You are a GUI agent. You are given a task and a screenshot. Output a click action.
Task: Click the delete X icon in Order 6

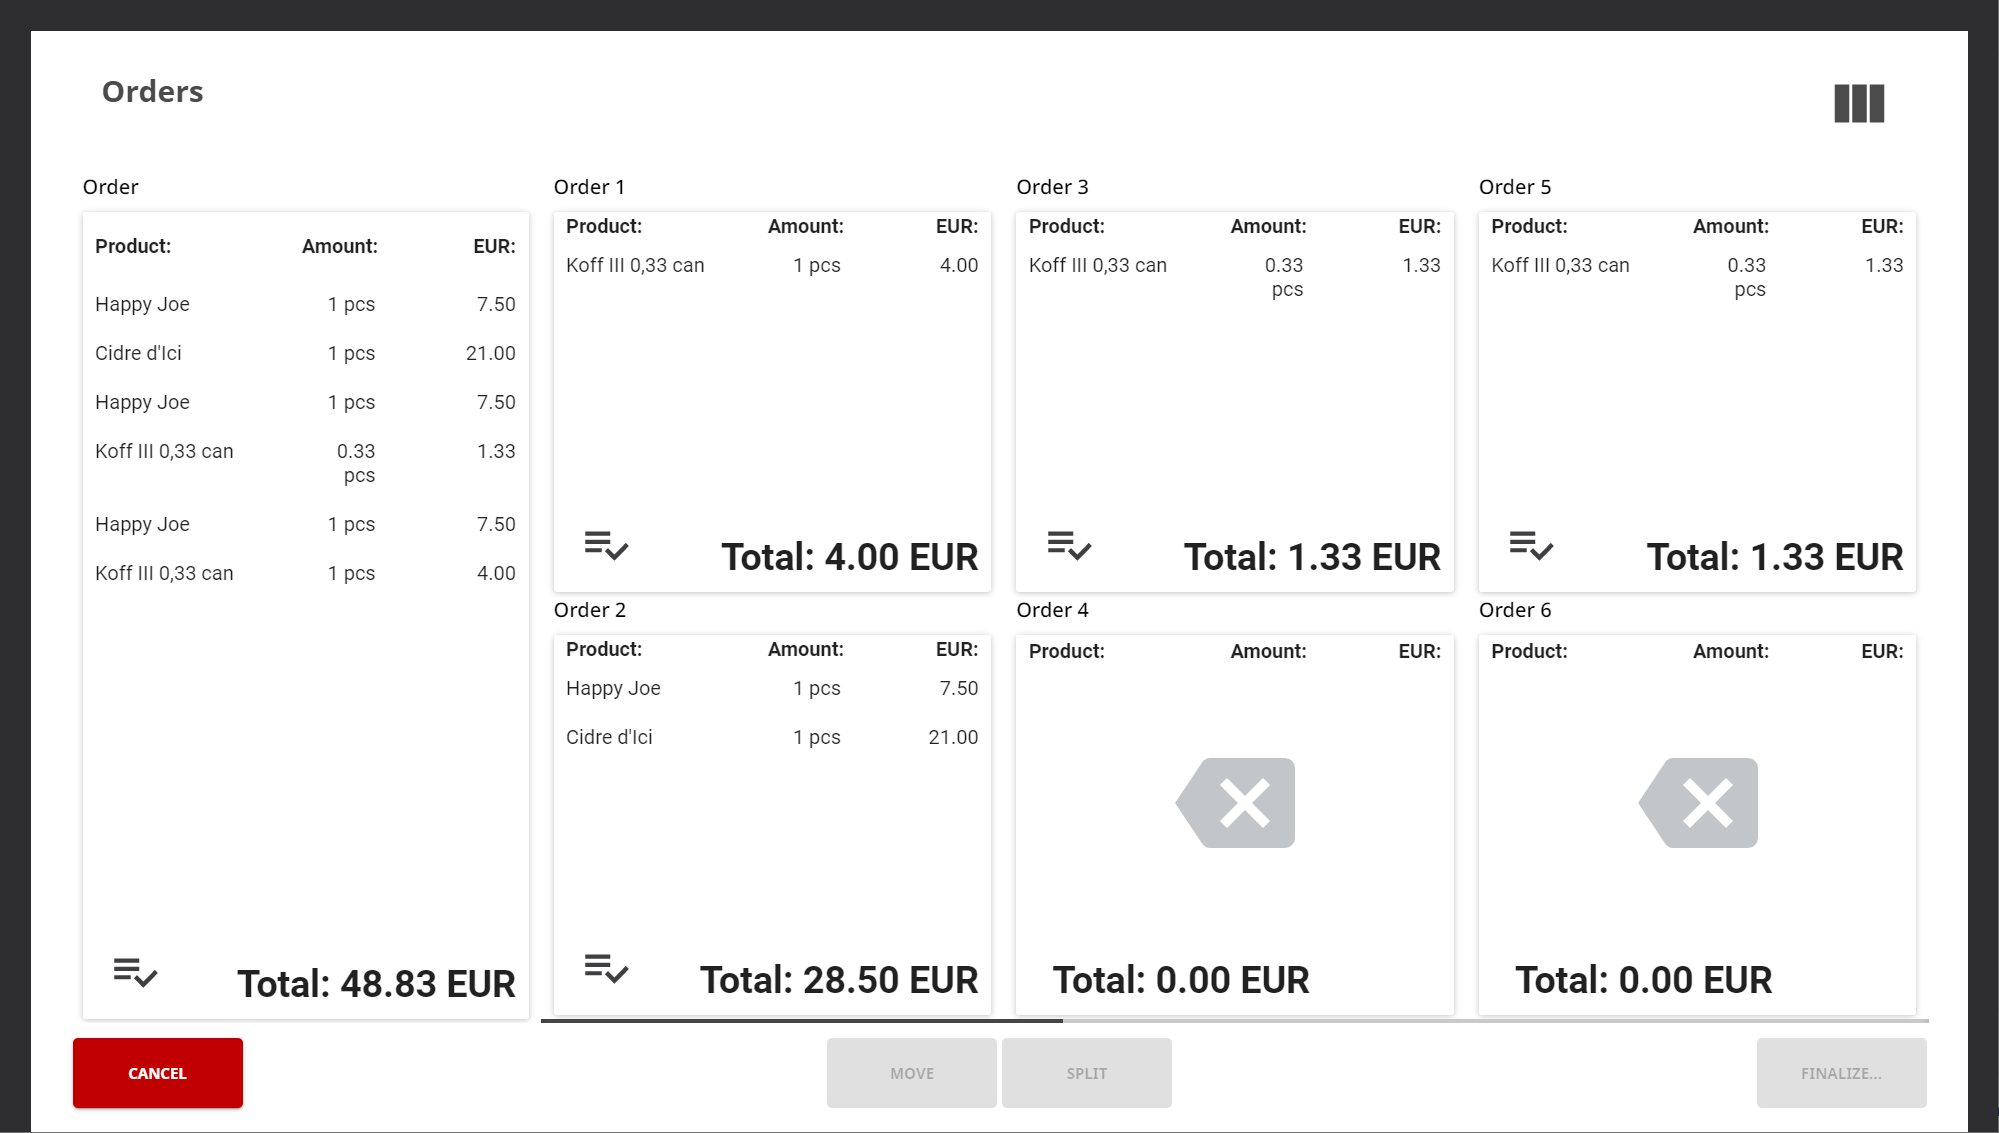click(x=1699, y=803)
